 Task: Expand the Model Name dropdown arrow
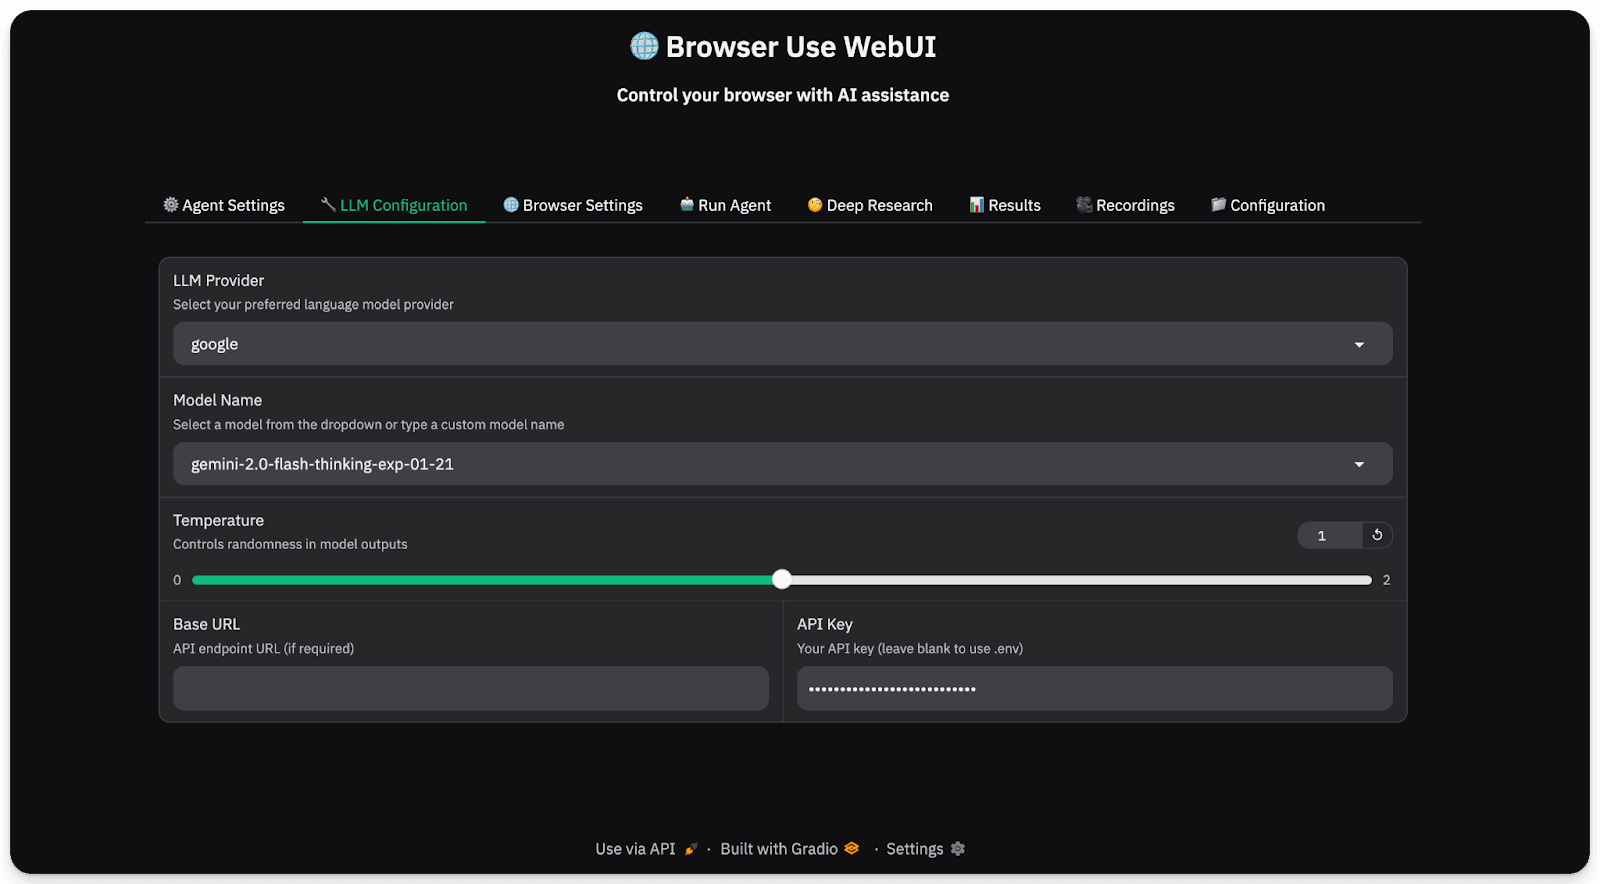1359,465
